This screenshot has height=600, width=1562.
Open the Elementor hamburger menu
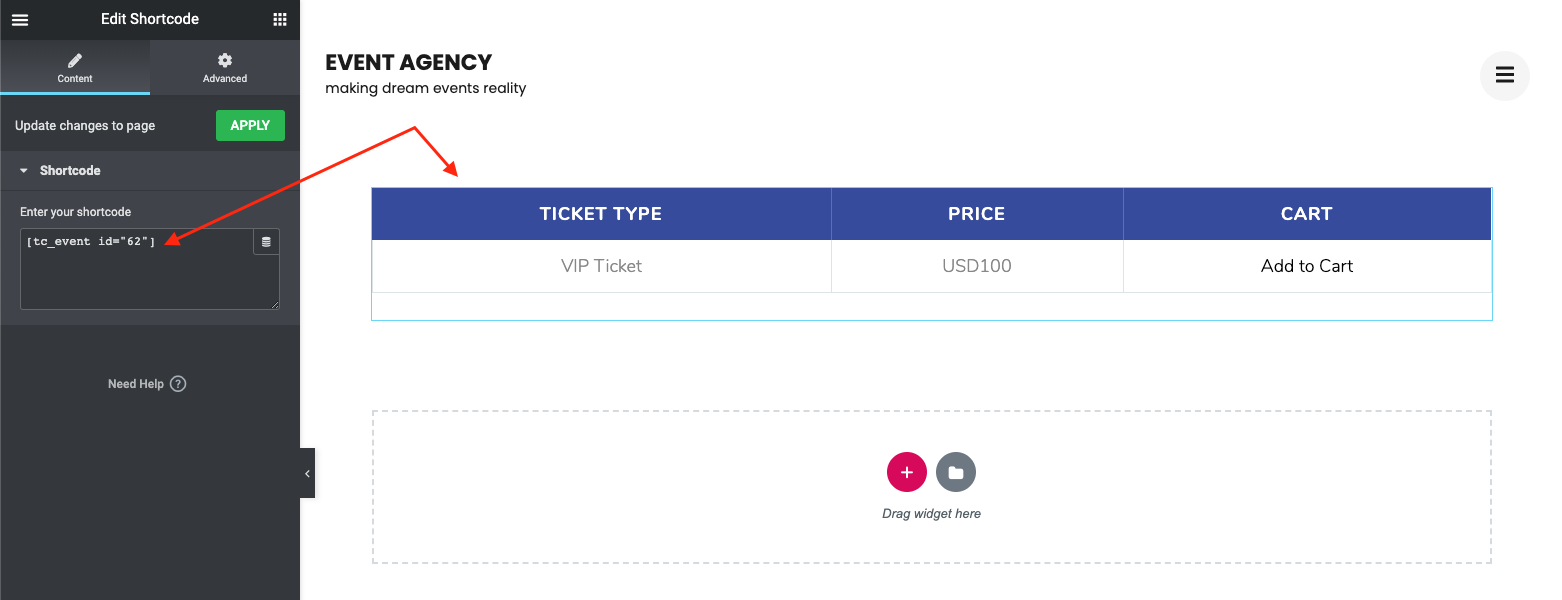(19, 19)
